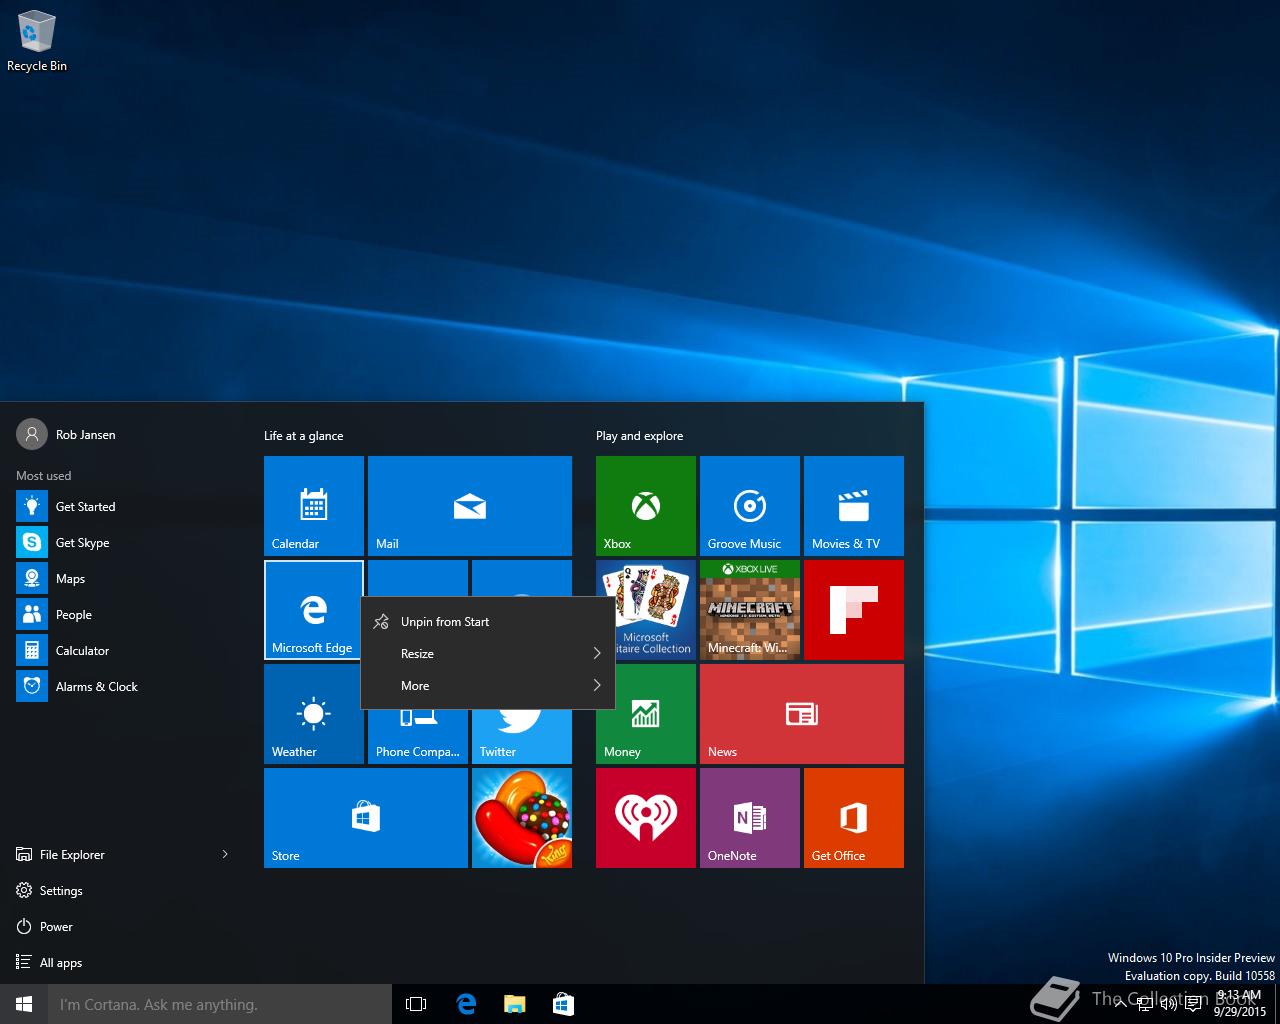Open the Twitter tile
This screenshot has height=1024, width=1280.
pyautogui.click(x=522, y=738)
